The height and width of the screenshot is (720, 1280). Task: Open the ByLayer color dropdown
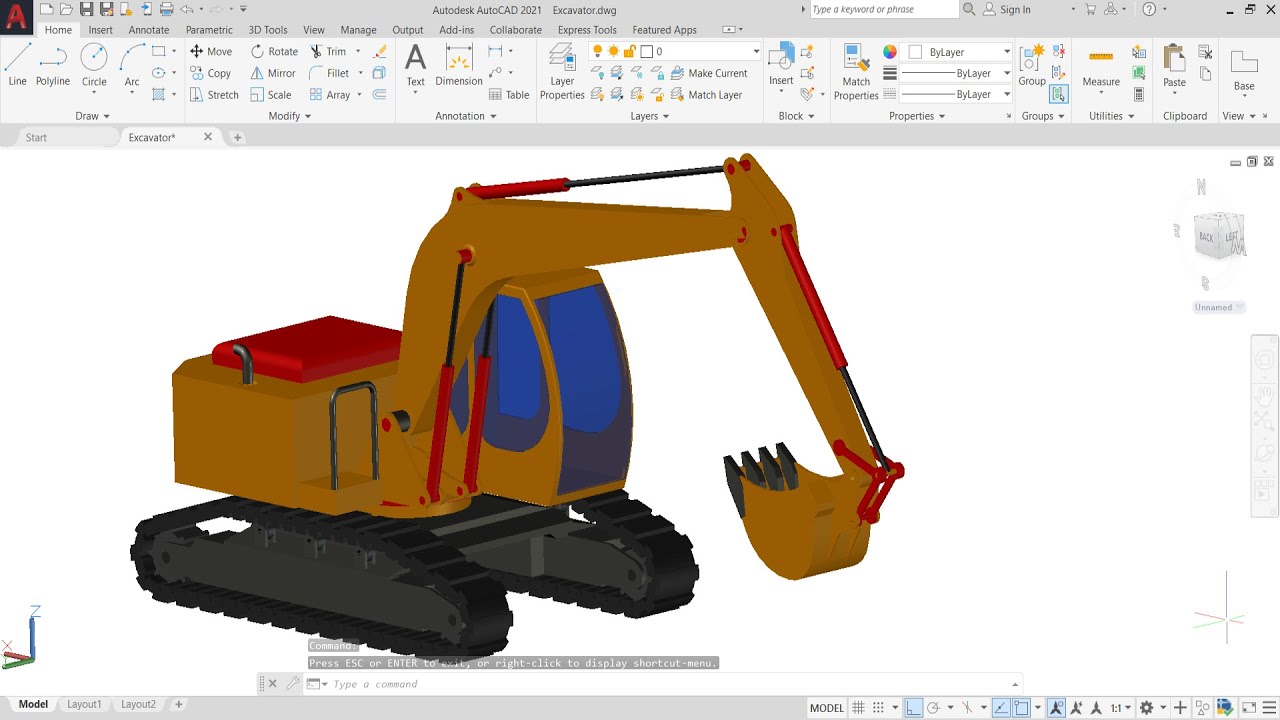click(x=1006, y=52)
